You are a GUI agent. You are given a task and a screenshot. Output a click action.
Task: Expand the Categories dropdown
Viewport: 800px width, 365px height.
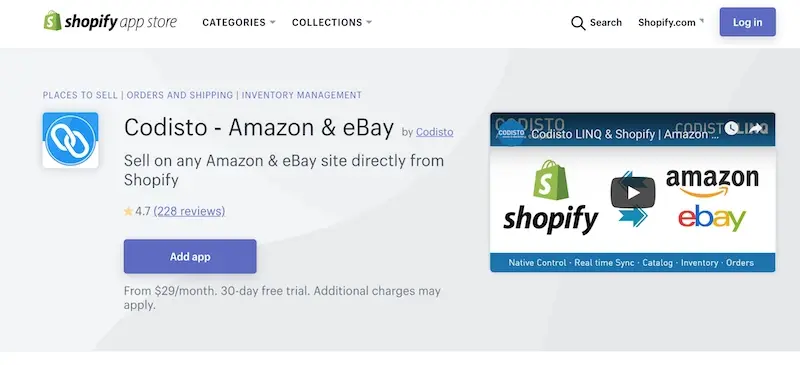pyautogui.click(x=239, y=22)
